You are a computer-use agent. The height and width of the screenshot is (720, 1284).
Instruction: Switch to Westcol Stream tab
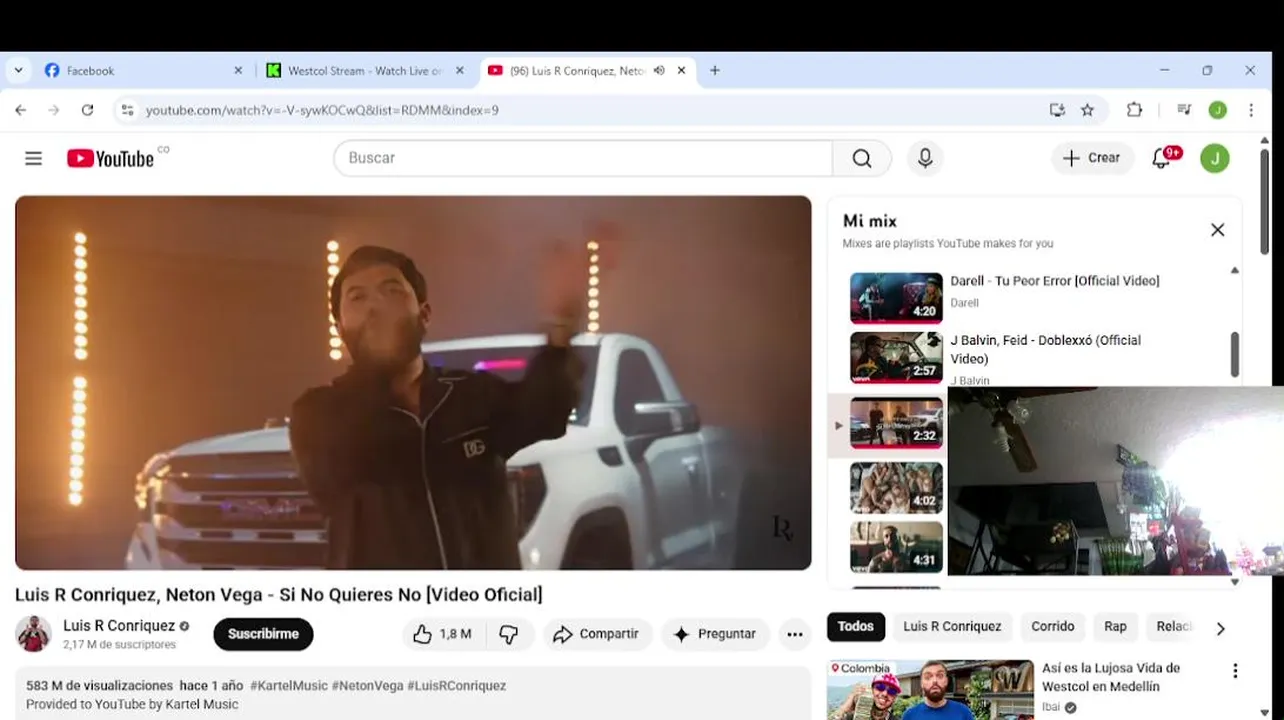(364, 71)
